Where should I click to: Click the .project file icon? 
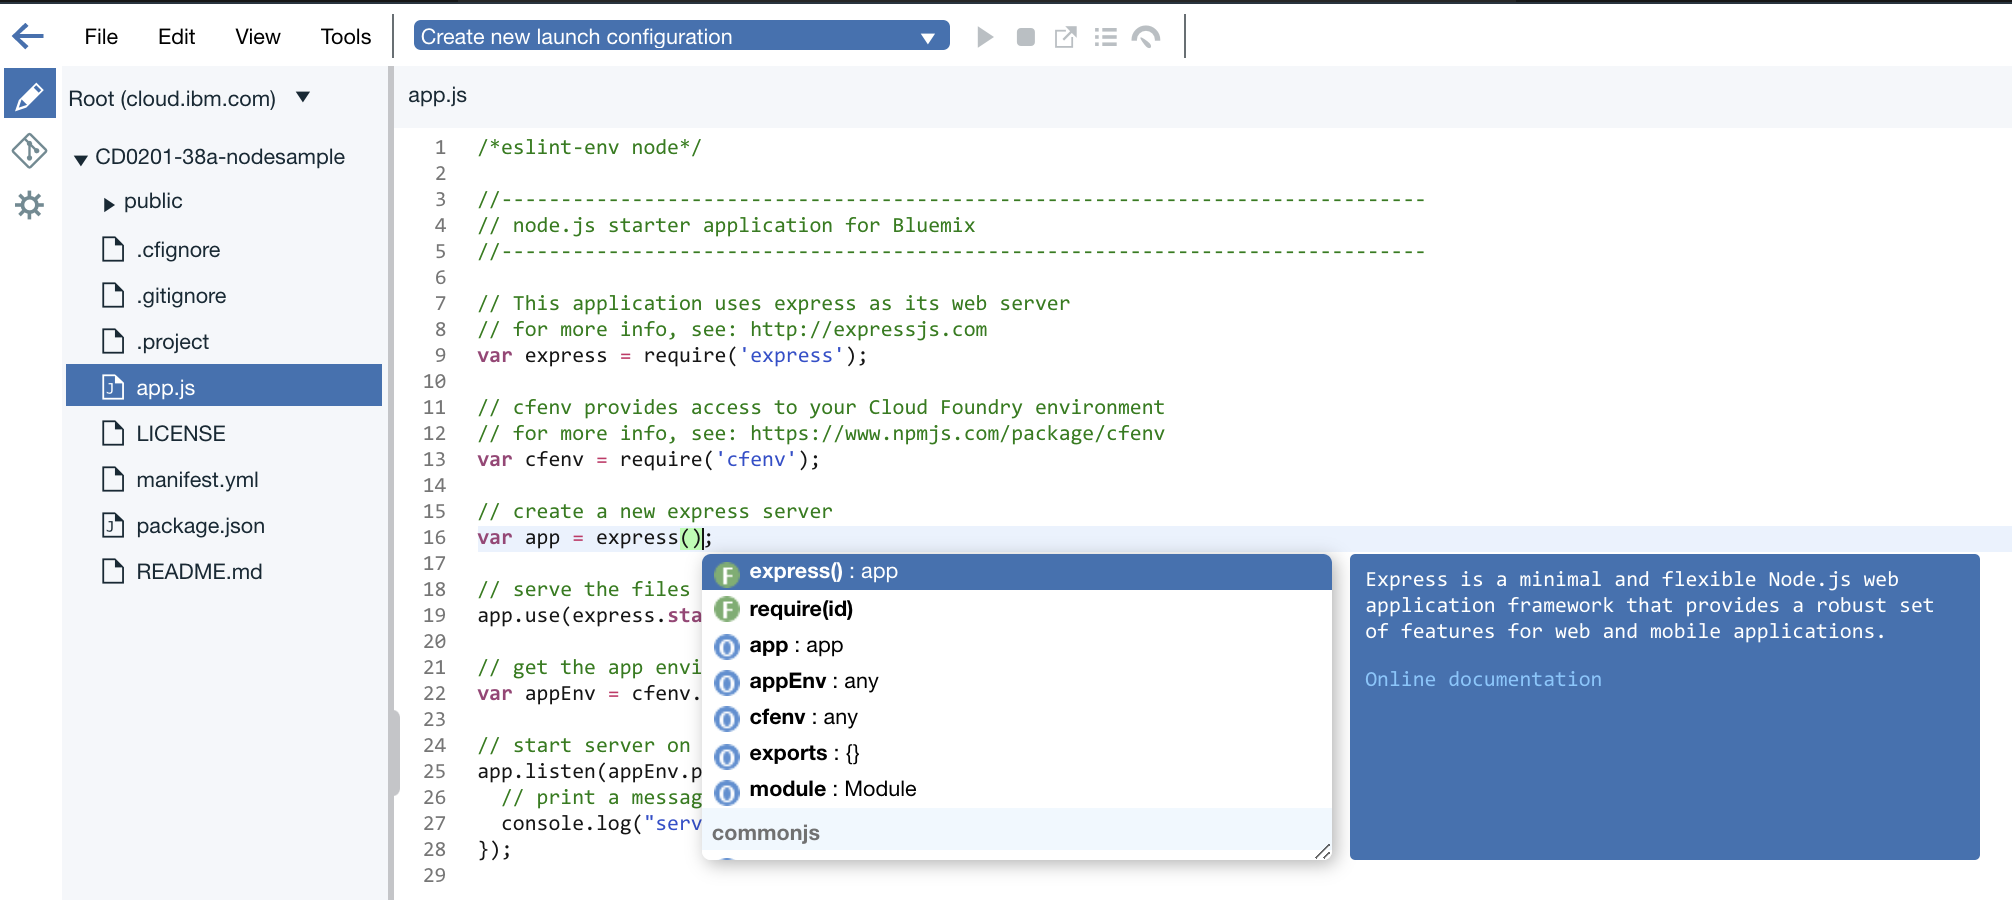click(113, 341)
